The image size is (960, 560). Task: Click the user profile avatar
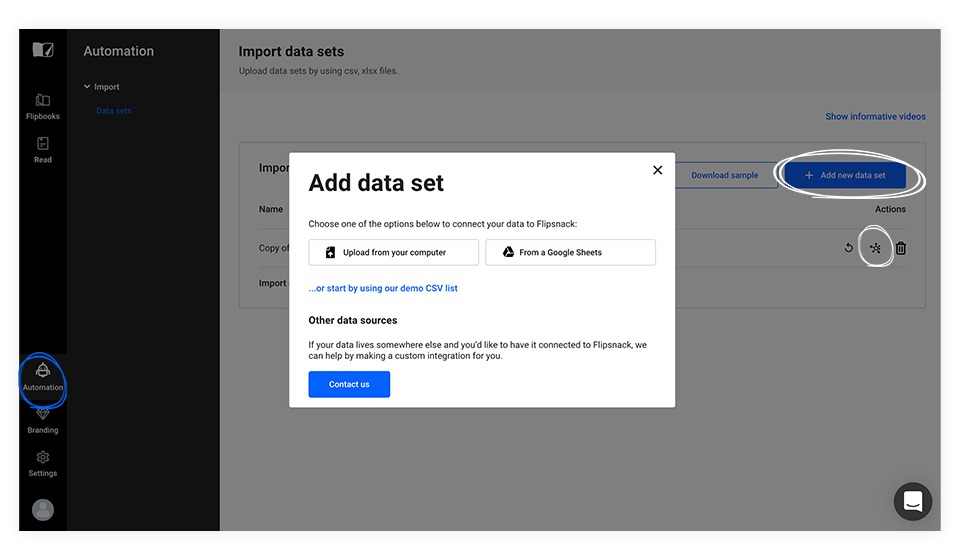coord(43,509)
